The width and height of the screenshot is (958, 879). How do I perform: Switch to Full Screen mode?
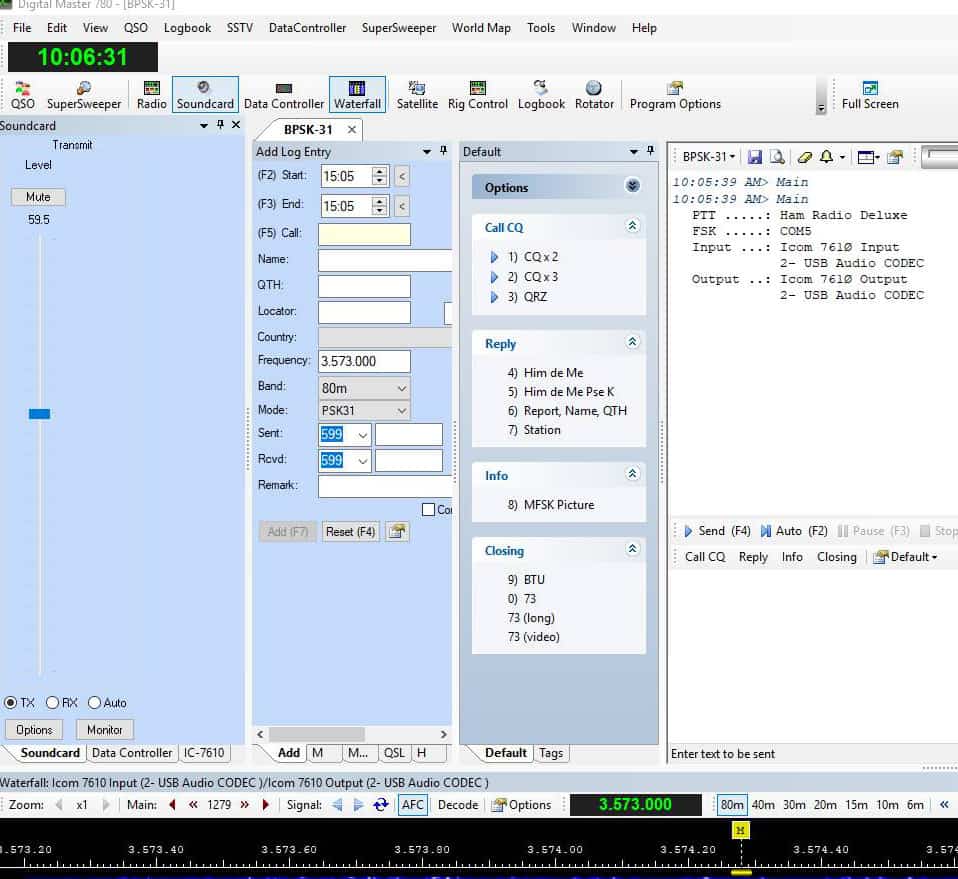pyautogui.click(x=869, y=95)
